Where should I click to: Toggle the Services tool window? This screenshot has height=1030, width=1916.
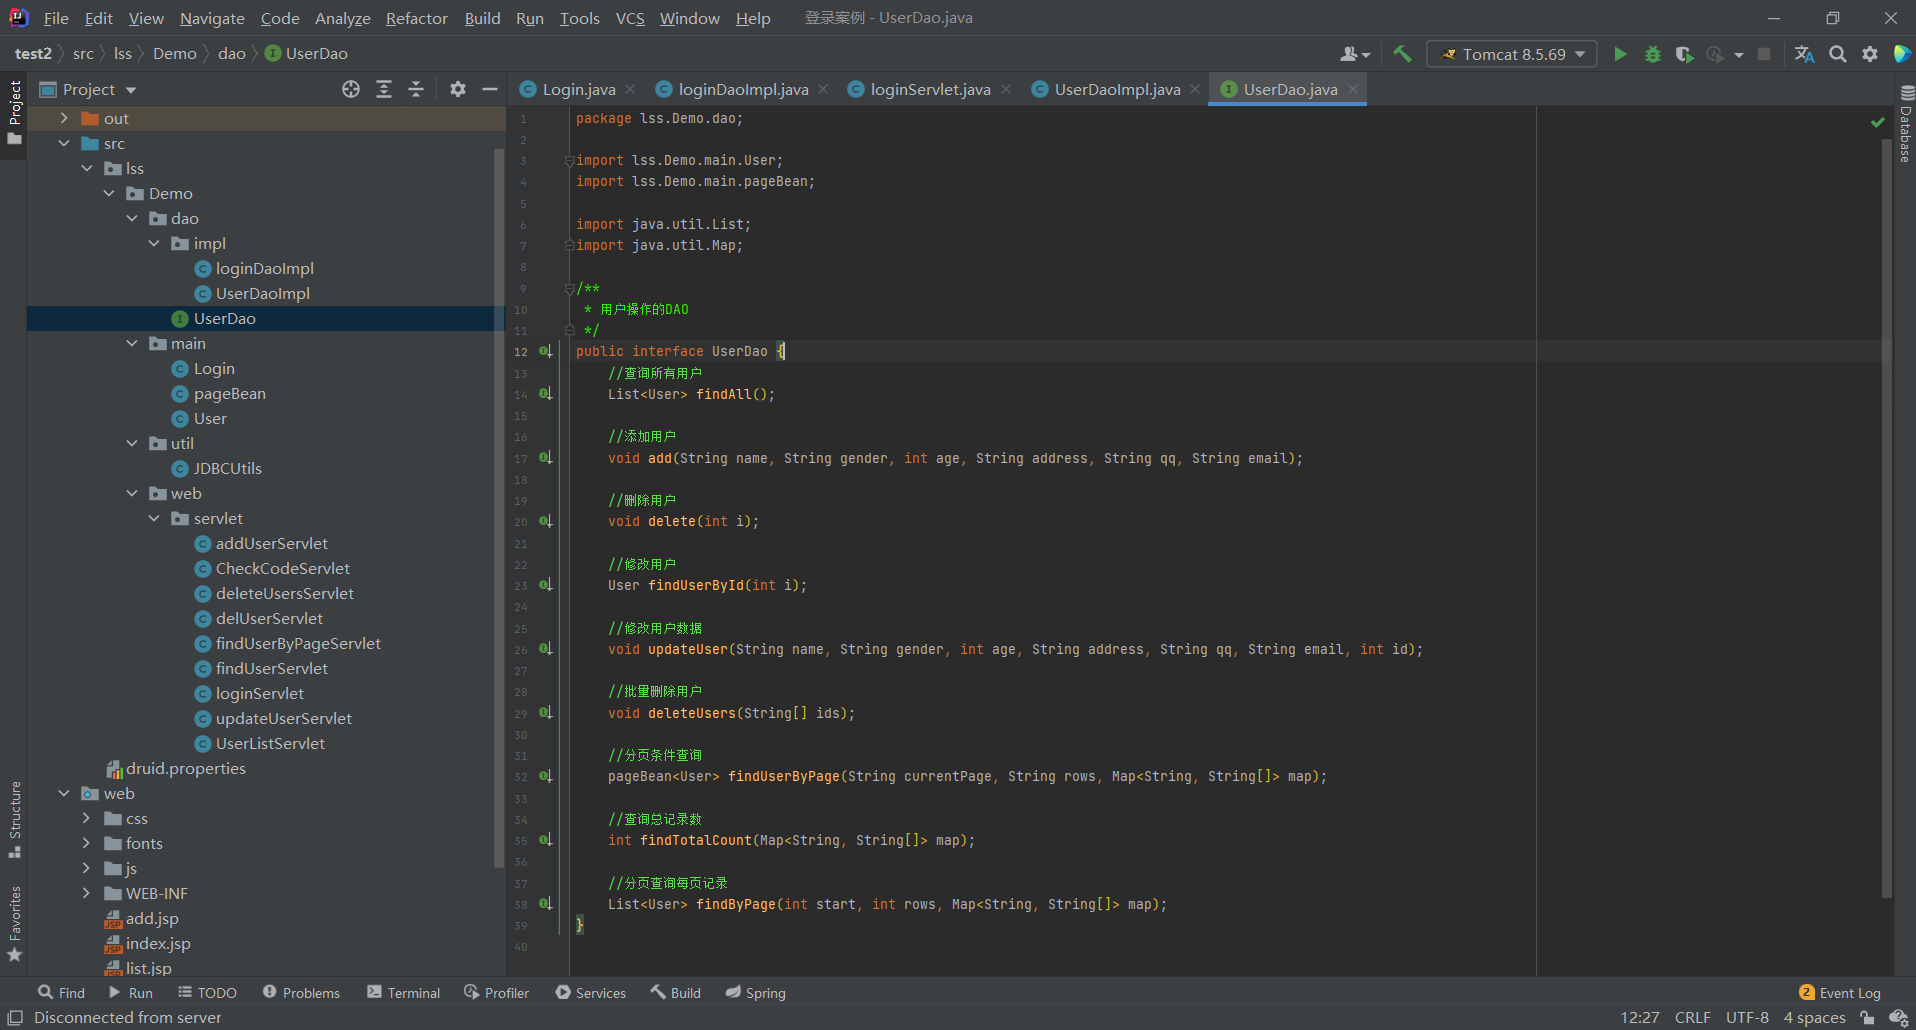point(590,993)
